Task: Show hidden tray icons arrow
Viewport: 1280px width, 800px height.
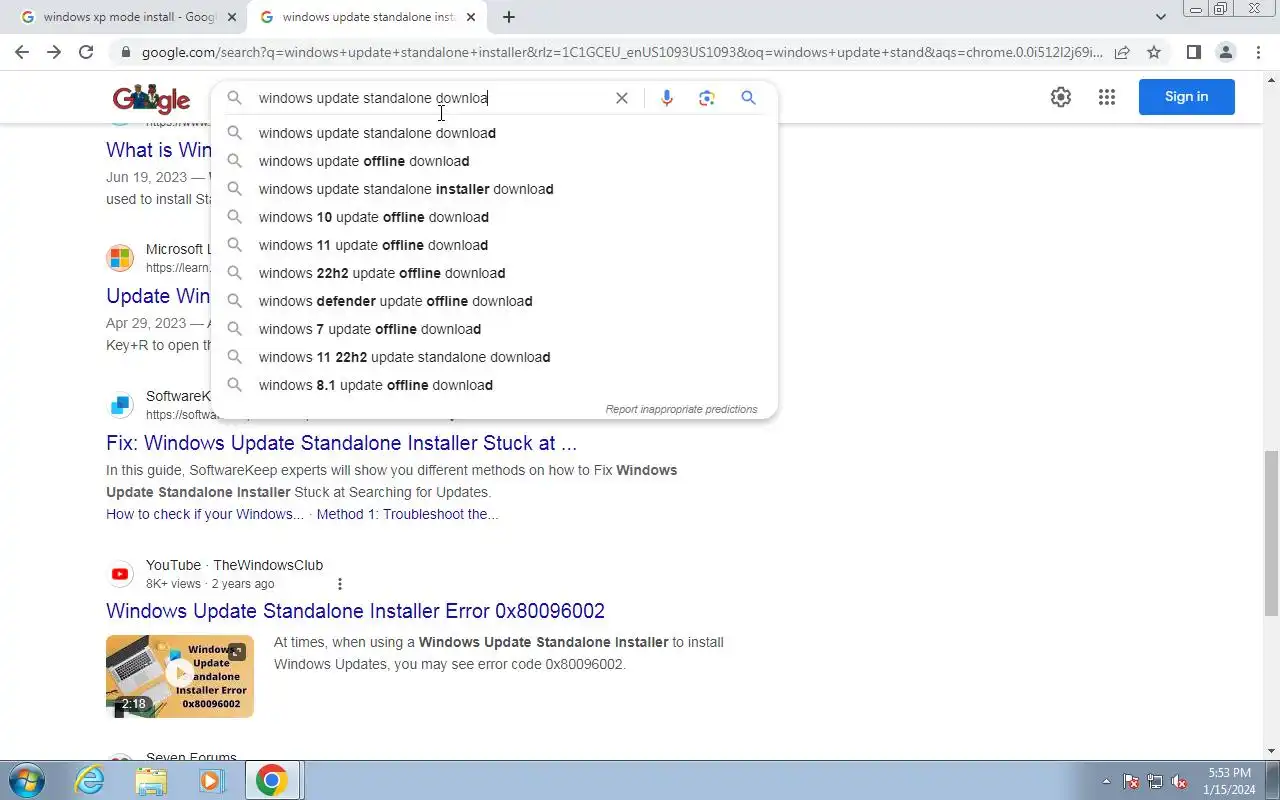Action: point(1106,781)
